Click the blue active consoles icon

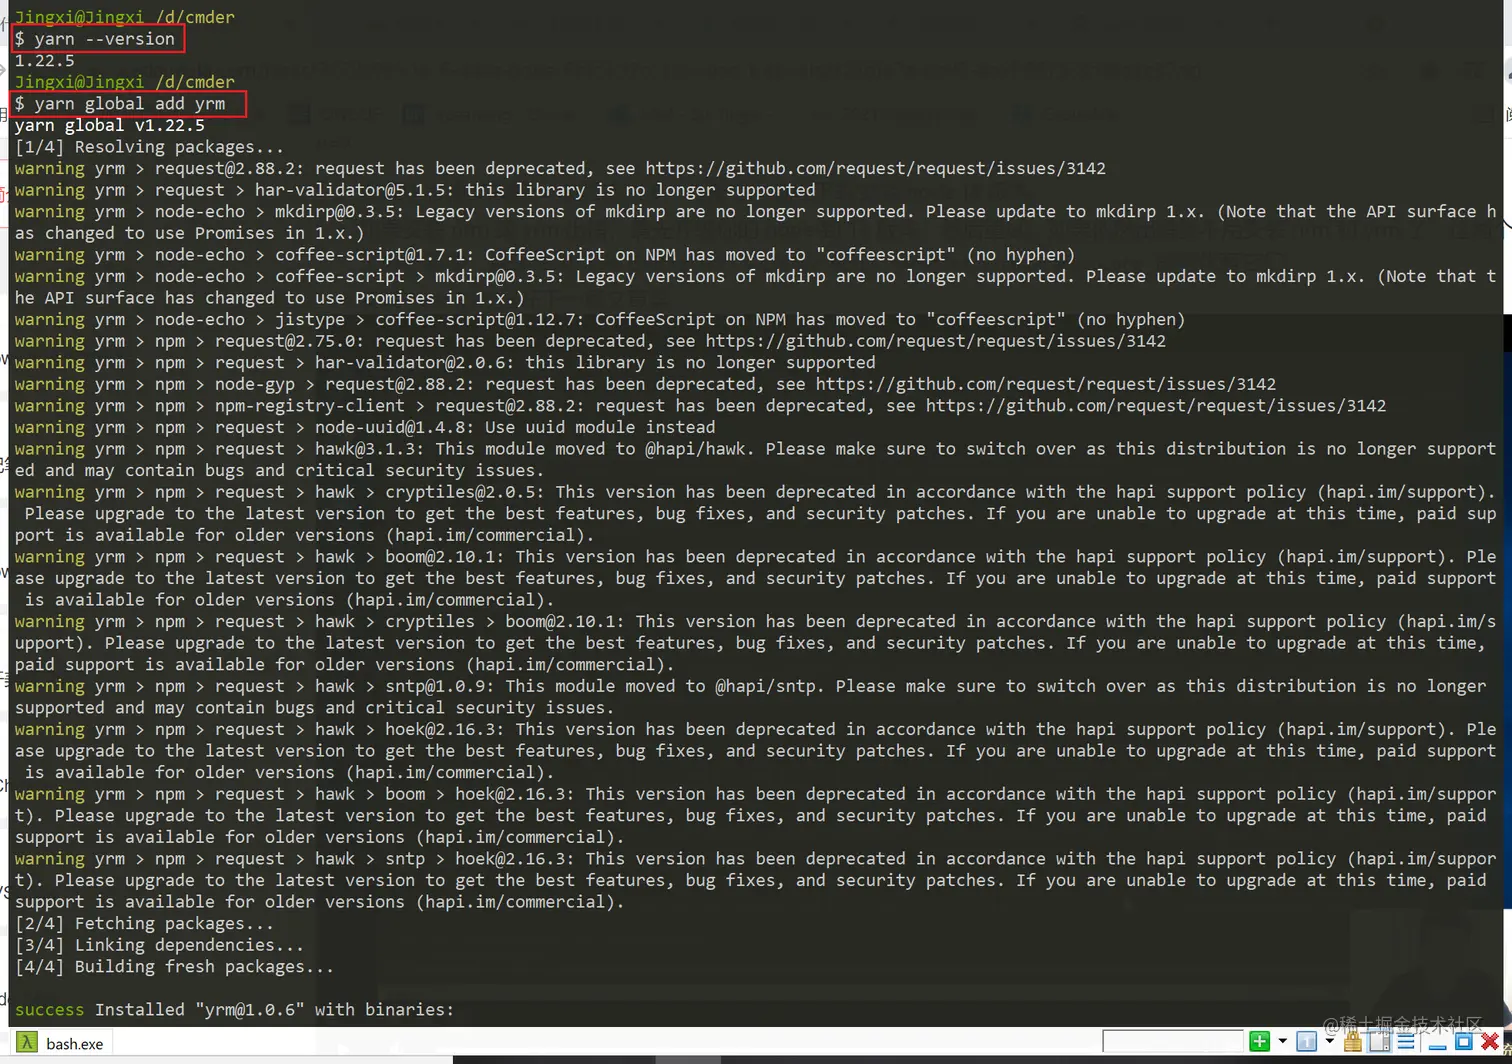coord(1306,1041)
